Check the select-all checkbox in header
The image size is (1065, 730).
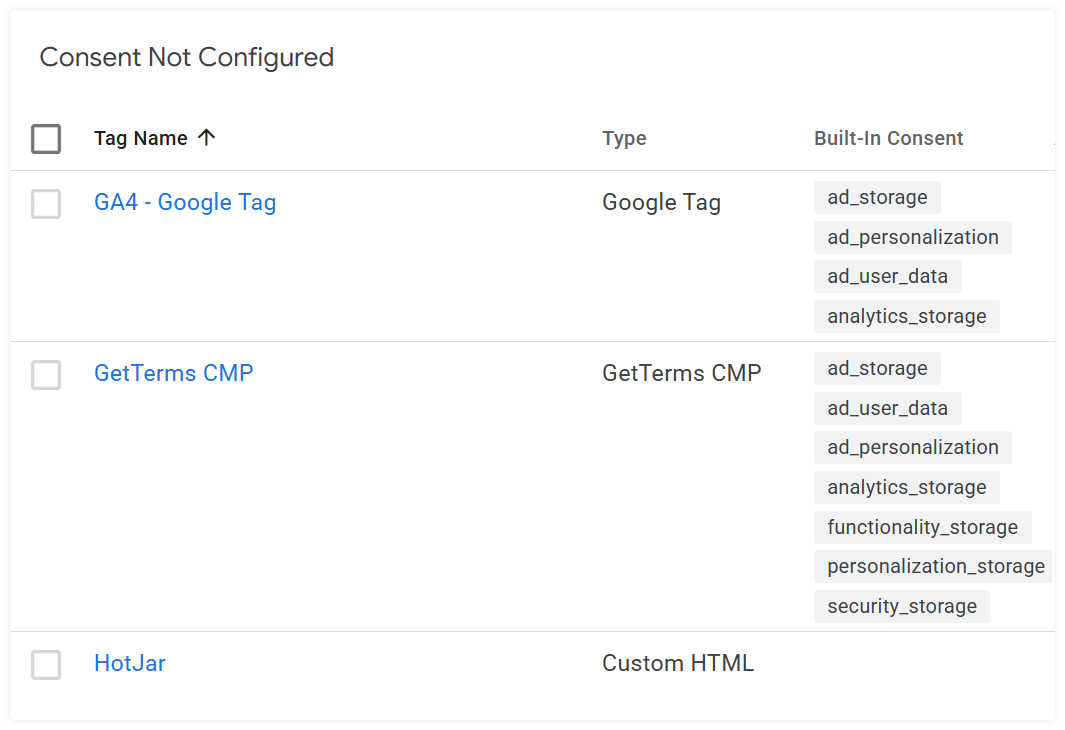click(46, 139)
